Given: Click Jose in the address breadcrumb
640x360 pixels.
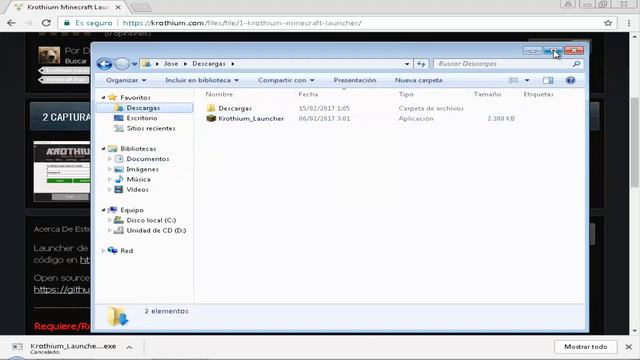Looking at the screenshot, I should tap(171, 64).
